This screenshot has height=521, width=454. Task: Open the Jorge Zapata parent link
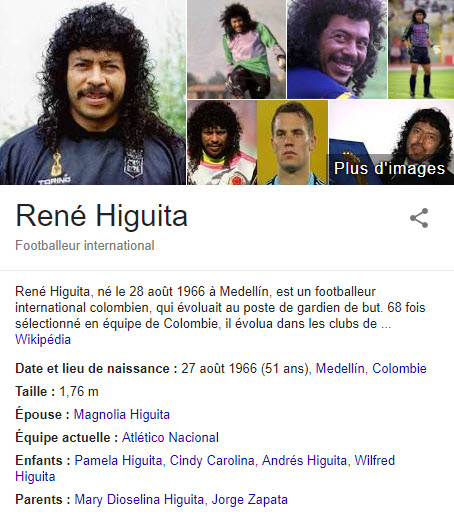[250, 499]
